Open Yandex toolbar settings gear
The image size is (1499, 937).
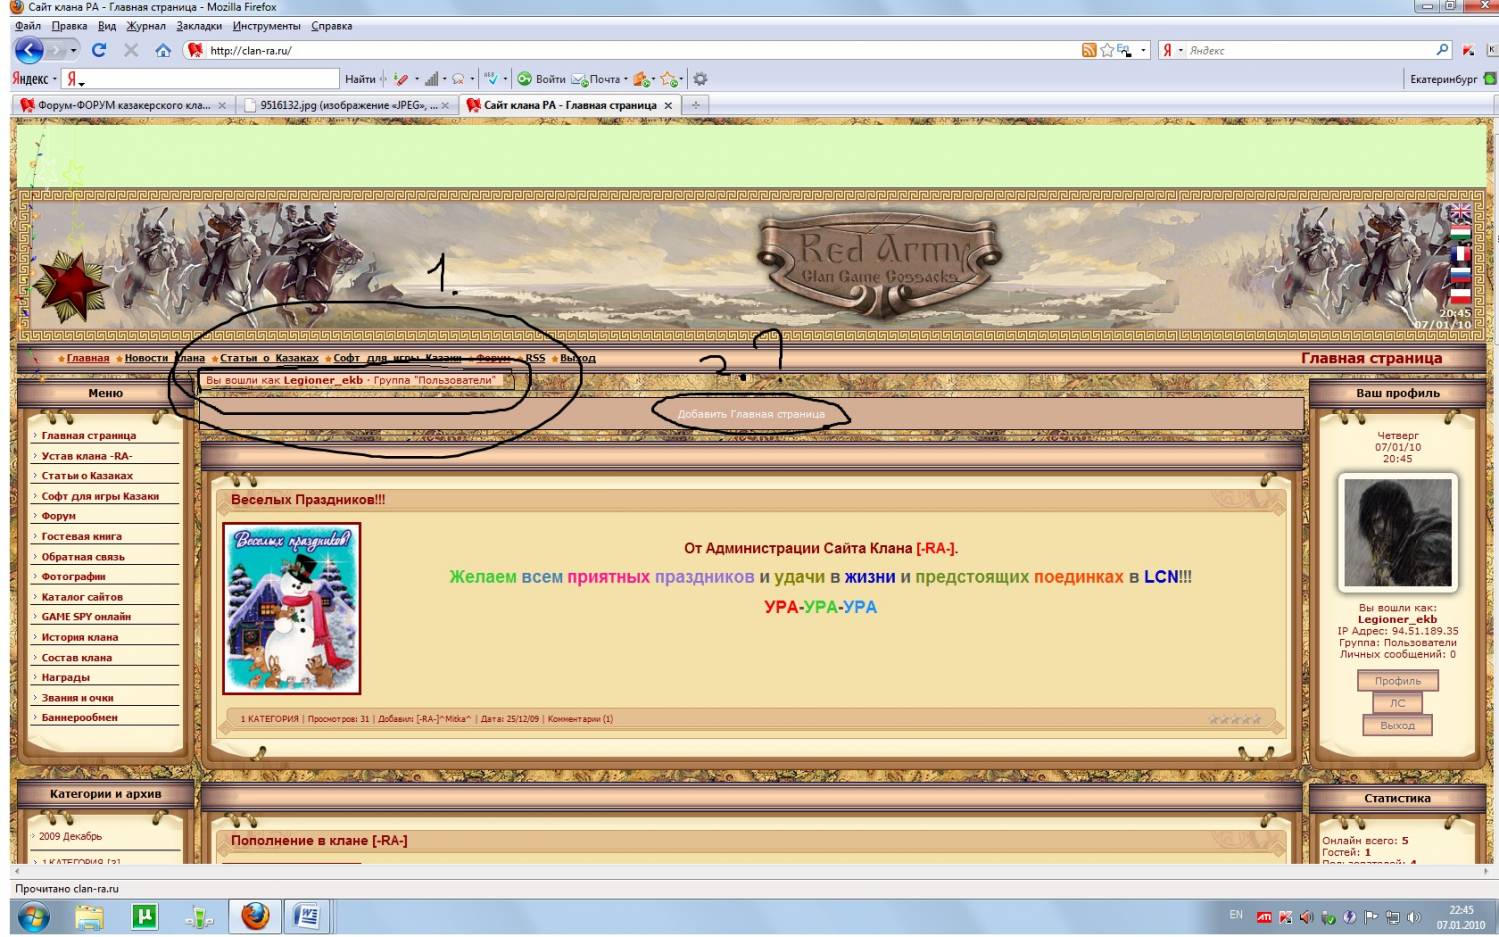point(700,79)
